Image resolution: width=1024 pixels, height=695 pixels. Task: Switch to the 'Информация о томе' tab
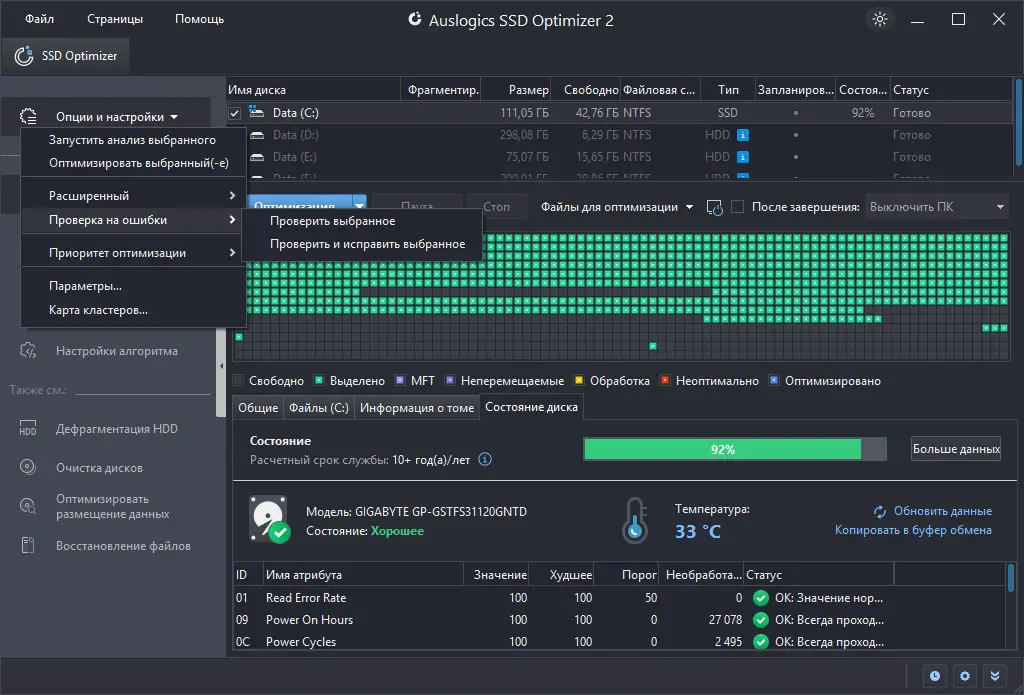(x=417, y=408)
